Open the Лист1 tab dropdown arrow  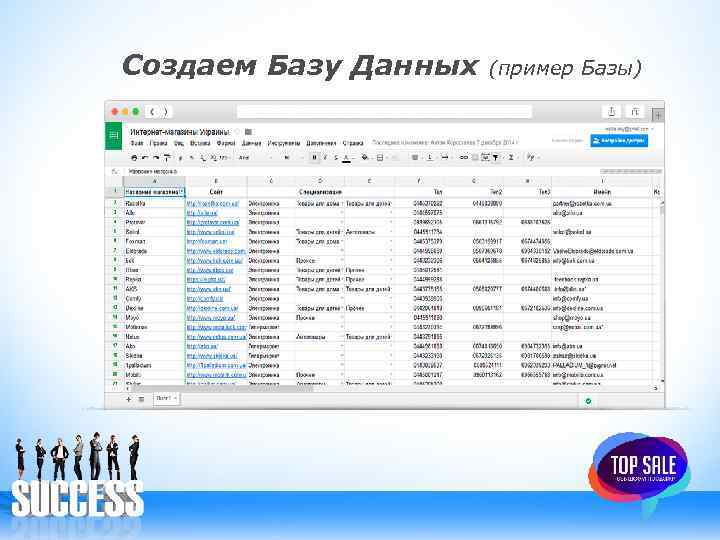[176, 399]
